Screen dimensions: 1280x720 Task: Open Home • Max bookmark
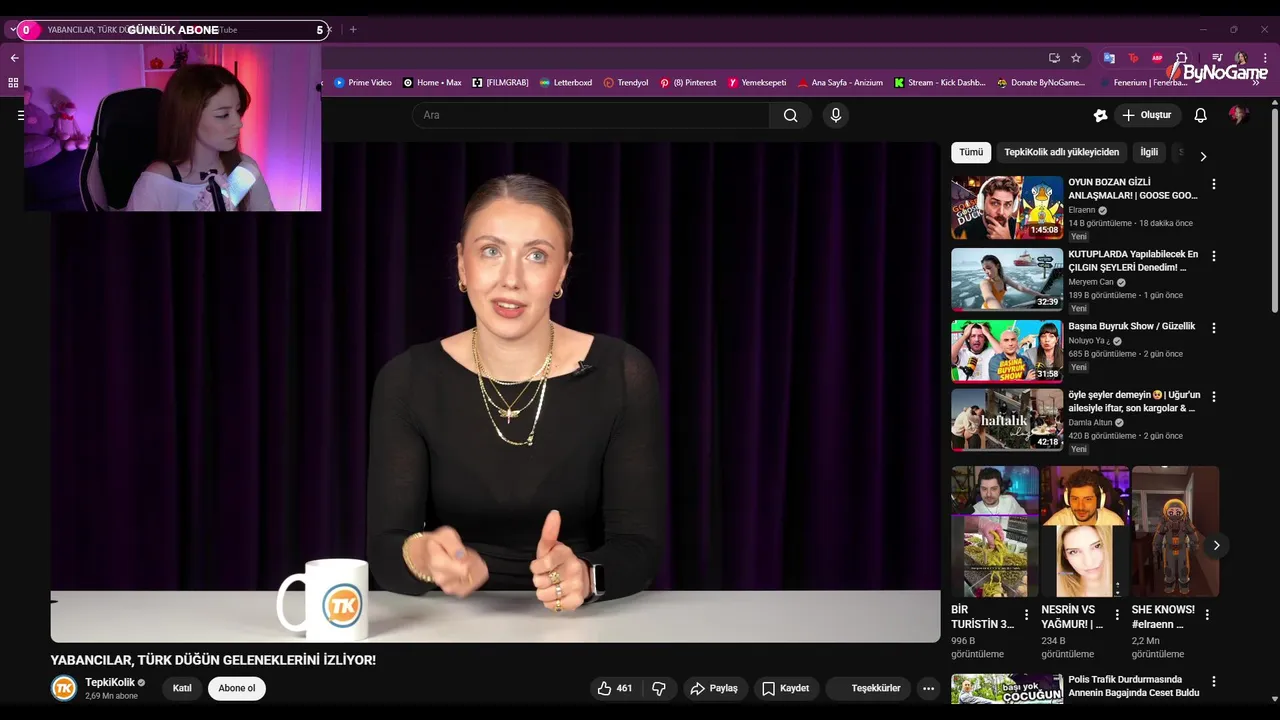point(432,82)
